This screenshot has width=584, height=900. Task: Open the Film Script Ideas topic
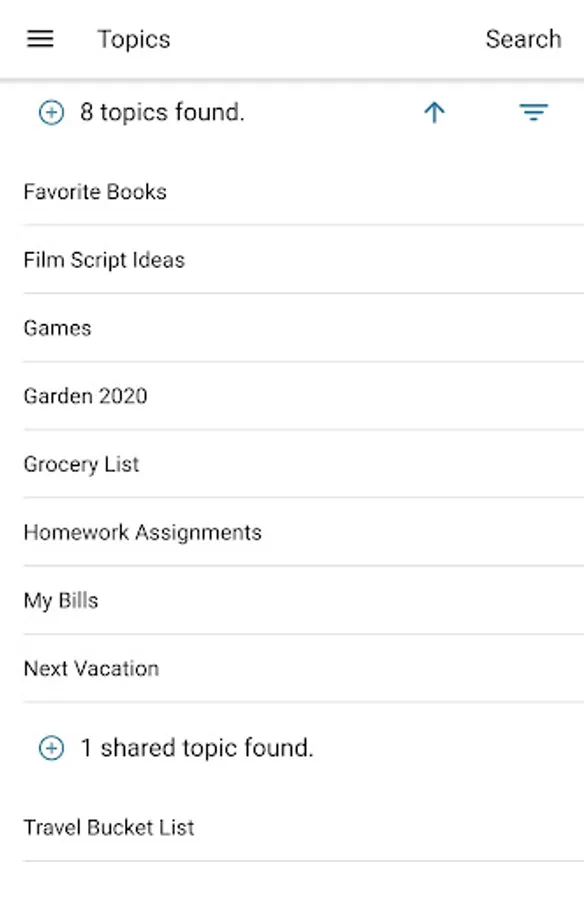[x=104, y=259]
